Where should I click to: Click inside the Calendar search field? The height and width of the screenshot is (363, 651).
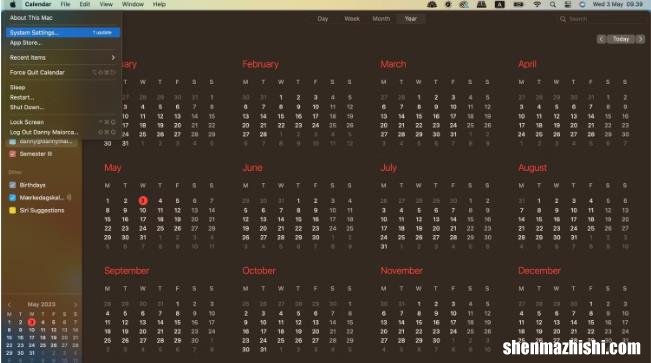pyautogui.click(x=602, y=19)
